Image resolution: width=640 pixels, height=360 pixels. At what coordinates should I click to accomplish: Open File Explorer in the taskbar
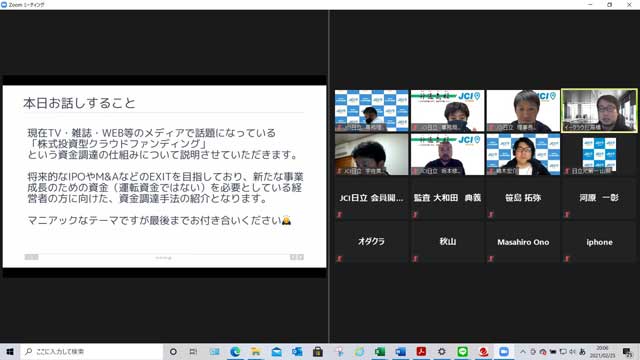(256, 351)
